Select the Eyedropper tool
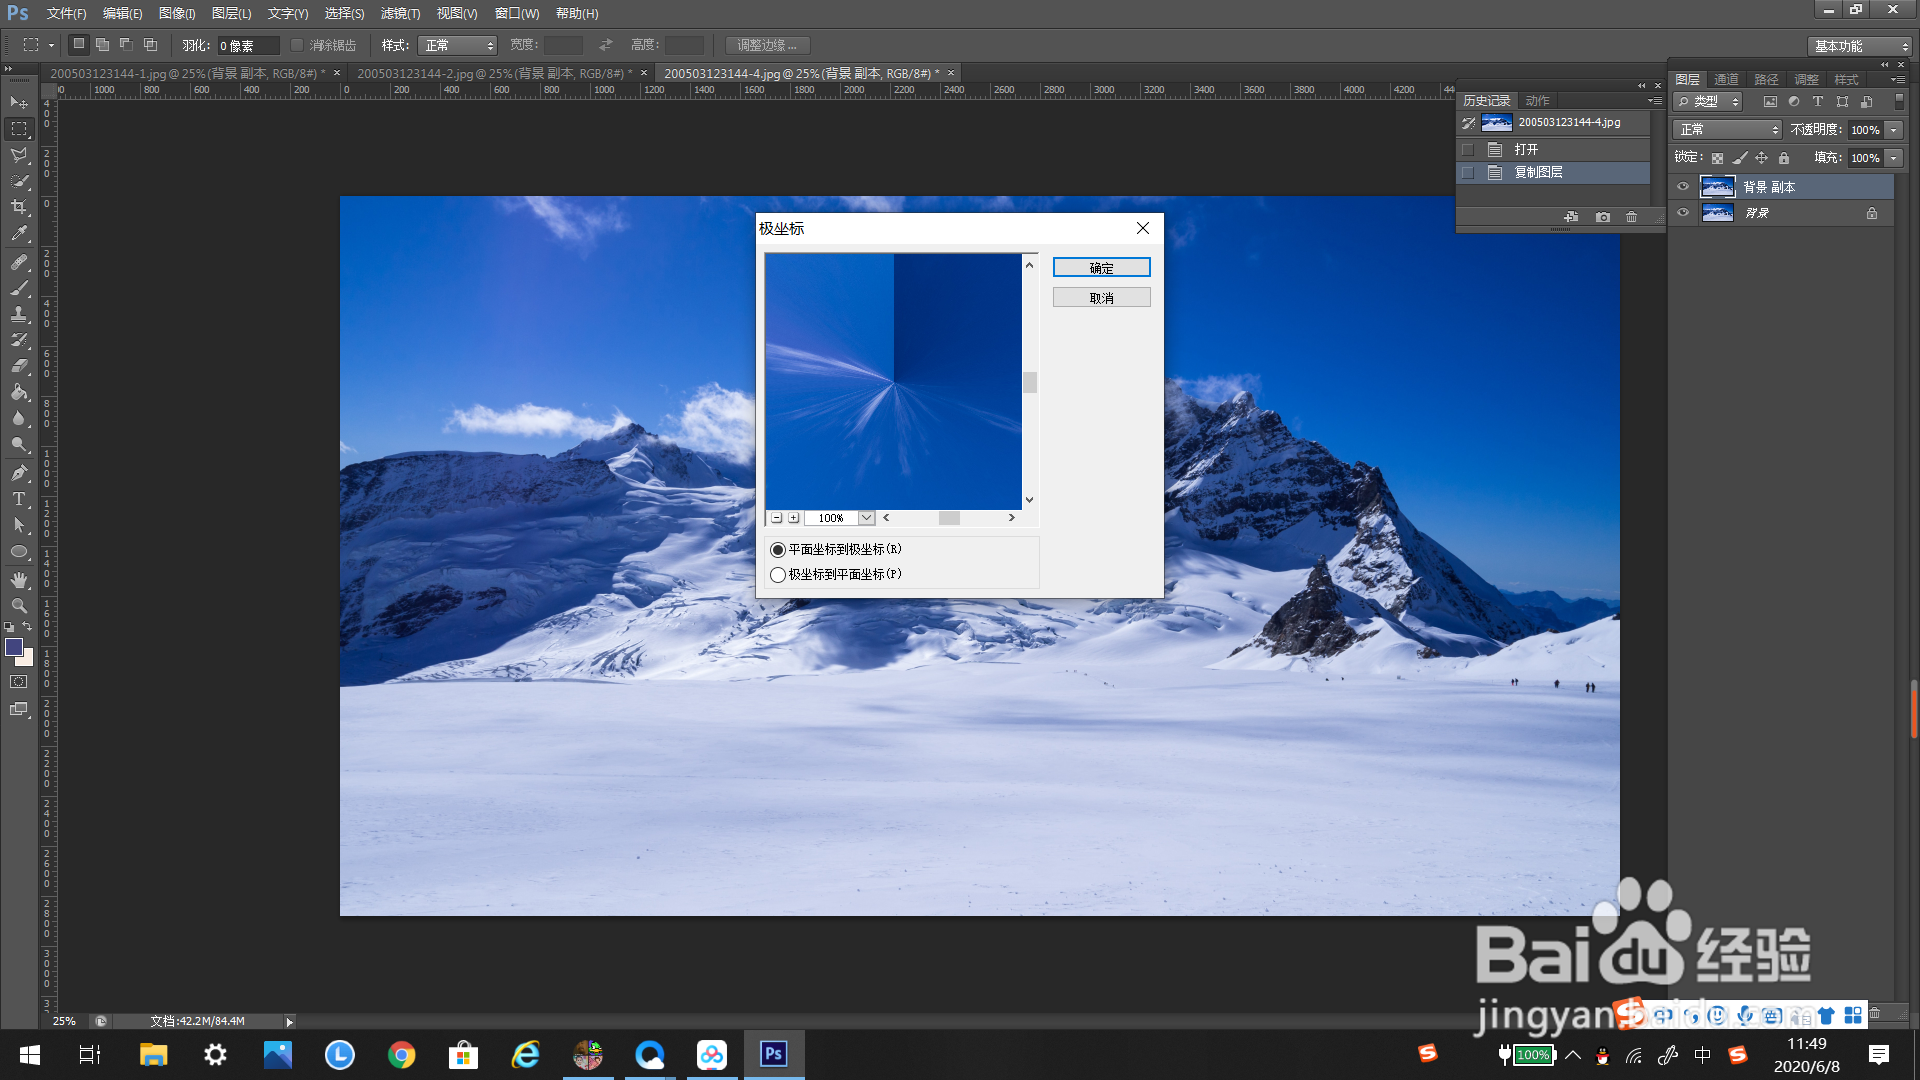 (19, 234)
